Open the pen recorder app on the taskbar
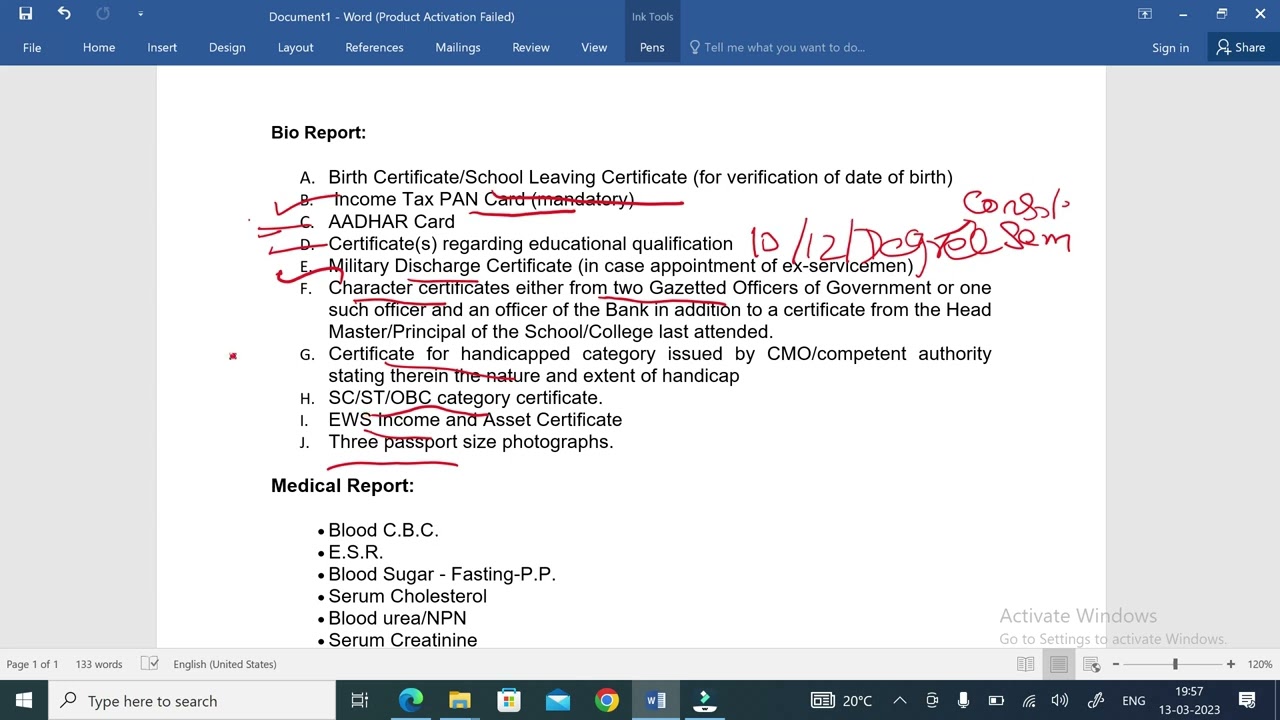The width and height of the screenshot is (1280, 720). coord(705,700)
